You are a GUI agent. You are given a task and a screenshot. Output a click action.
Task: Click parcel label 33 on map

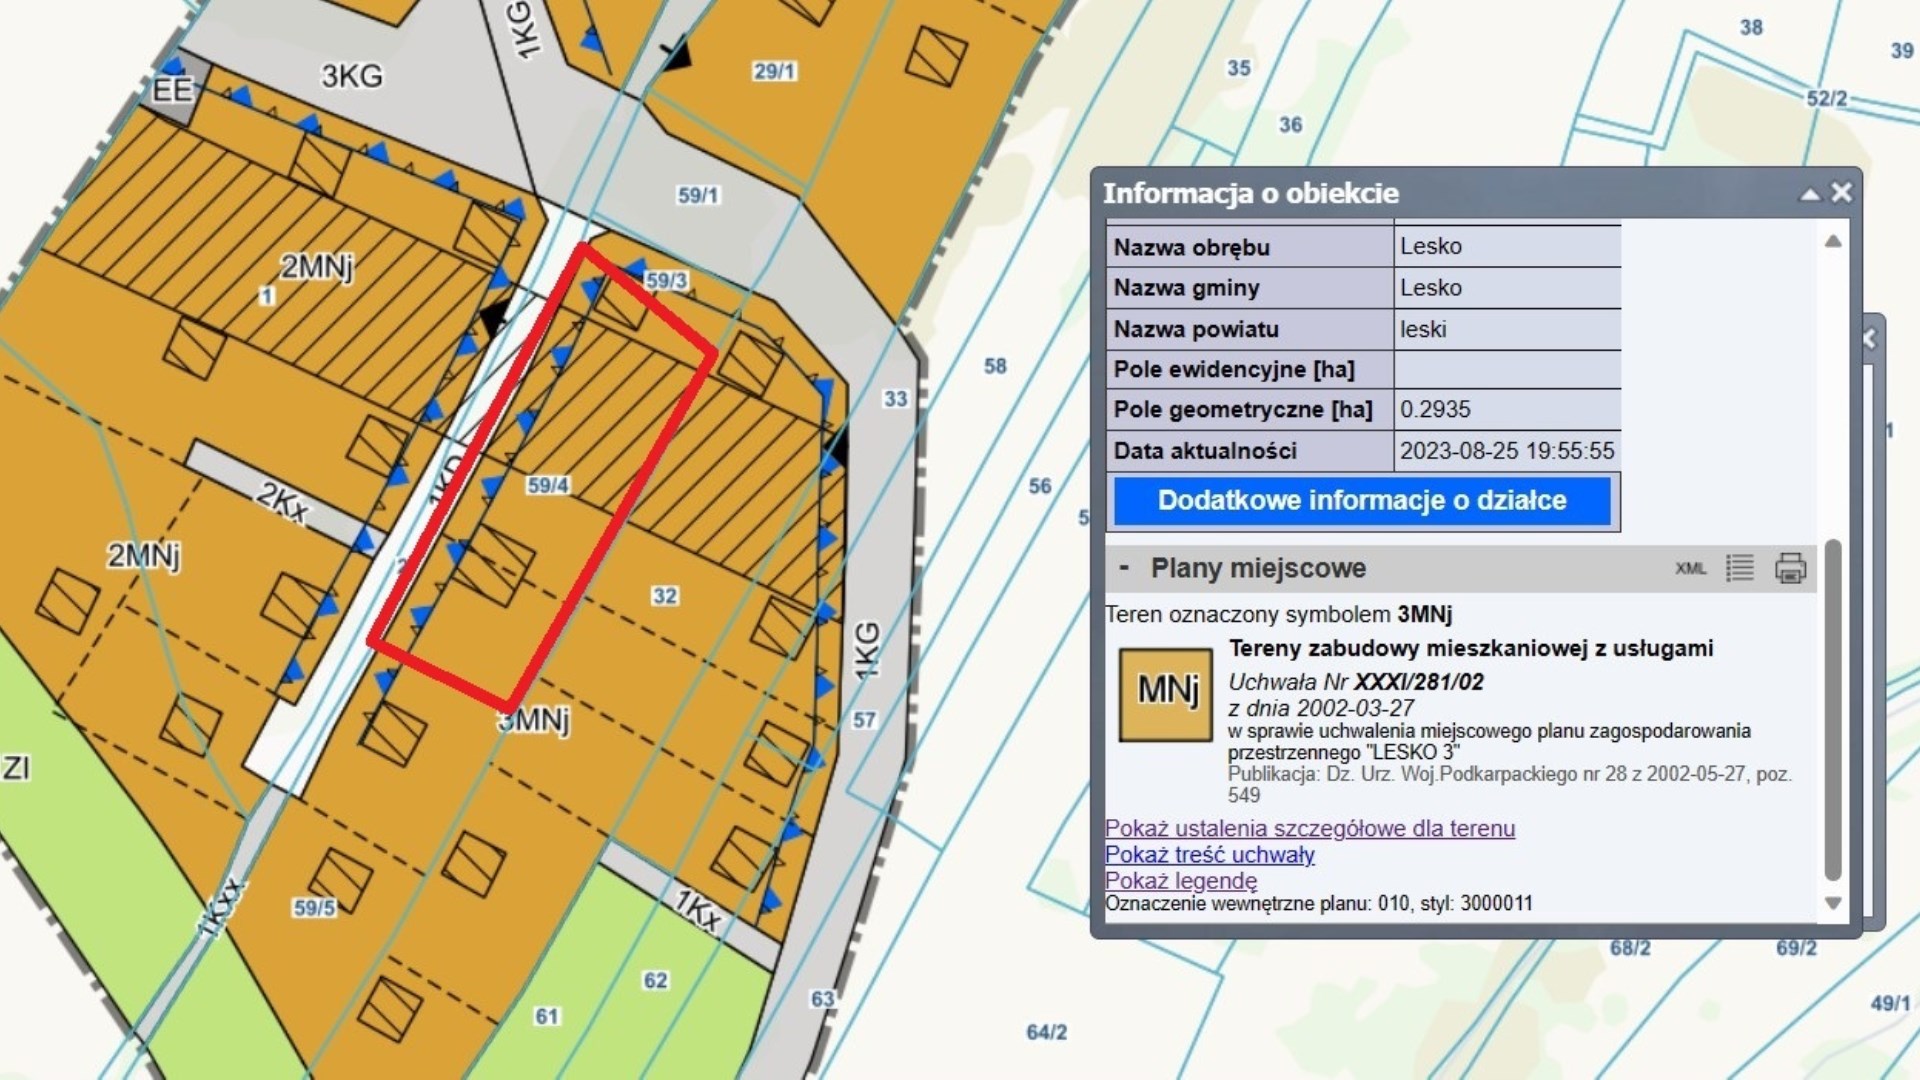pyautogui.click(x=896, y=399)
